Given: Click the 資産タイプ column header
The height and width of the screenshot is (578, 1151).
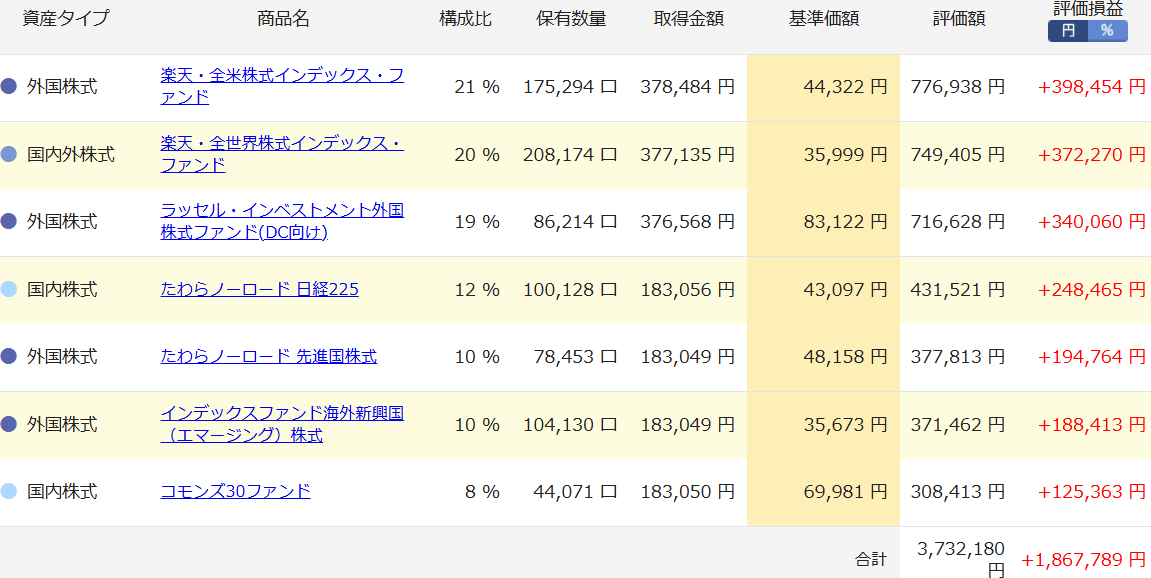Looking at the screenshot, I should pos(65,18).
